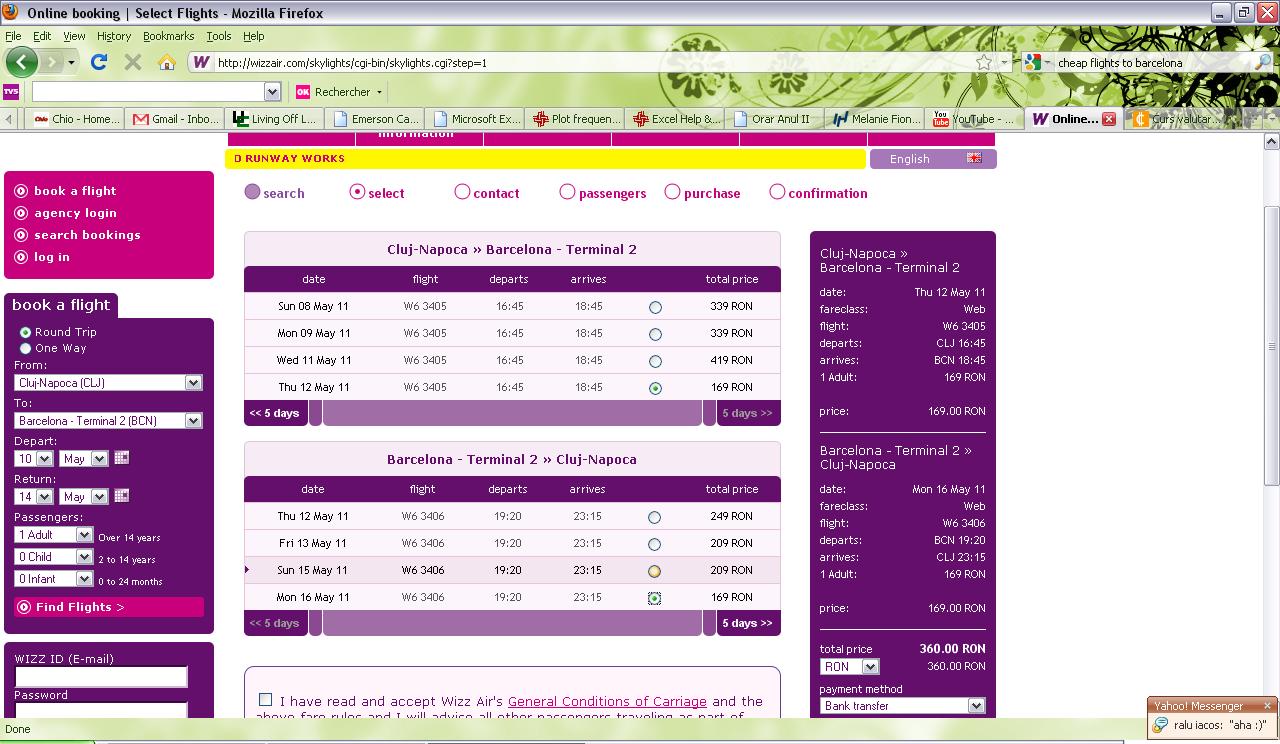The width and height of the screenshot is (1280, 744).
Task: Click the 'confirmation' step circle icon
Action: (777, 192)
